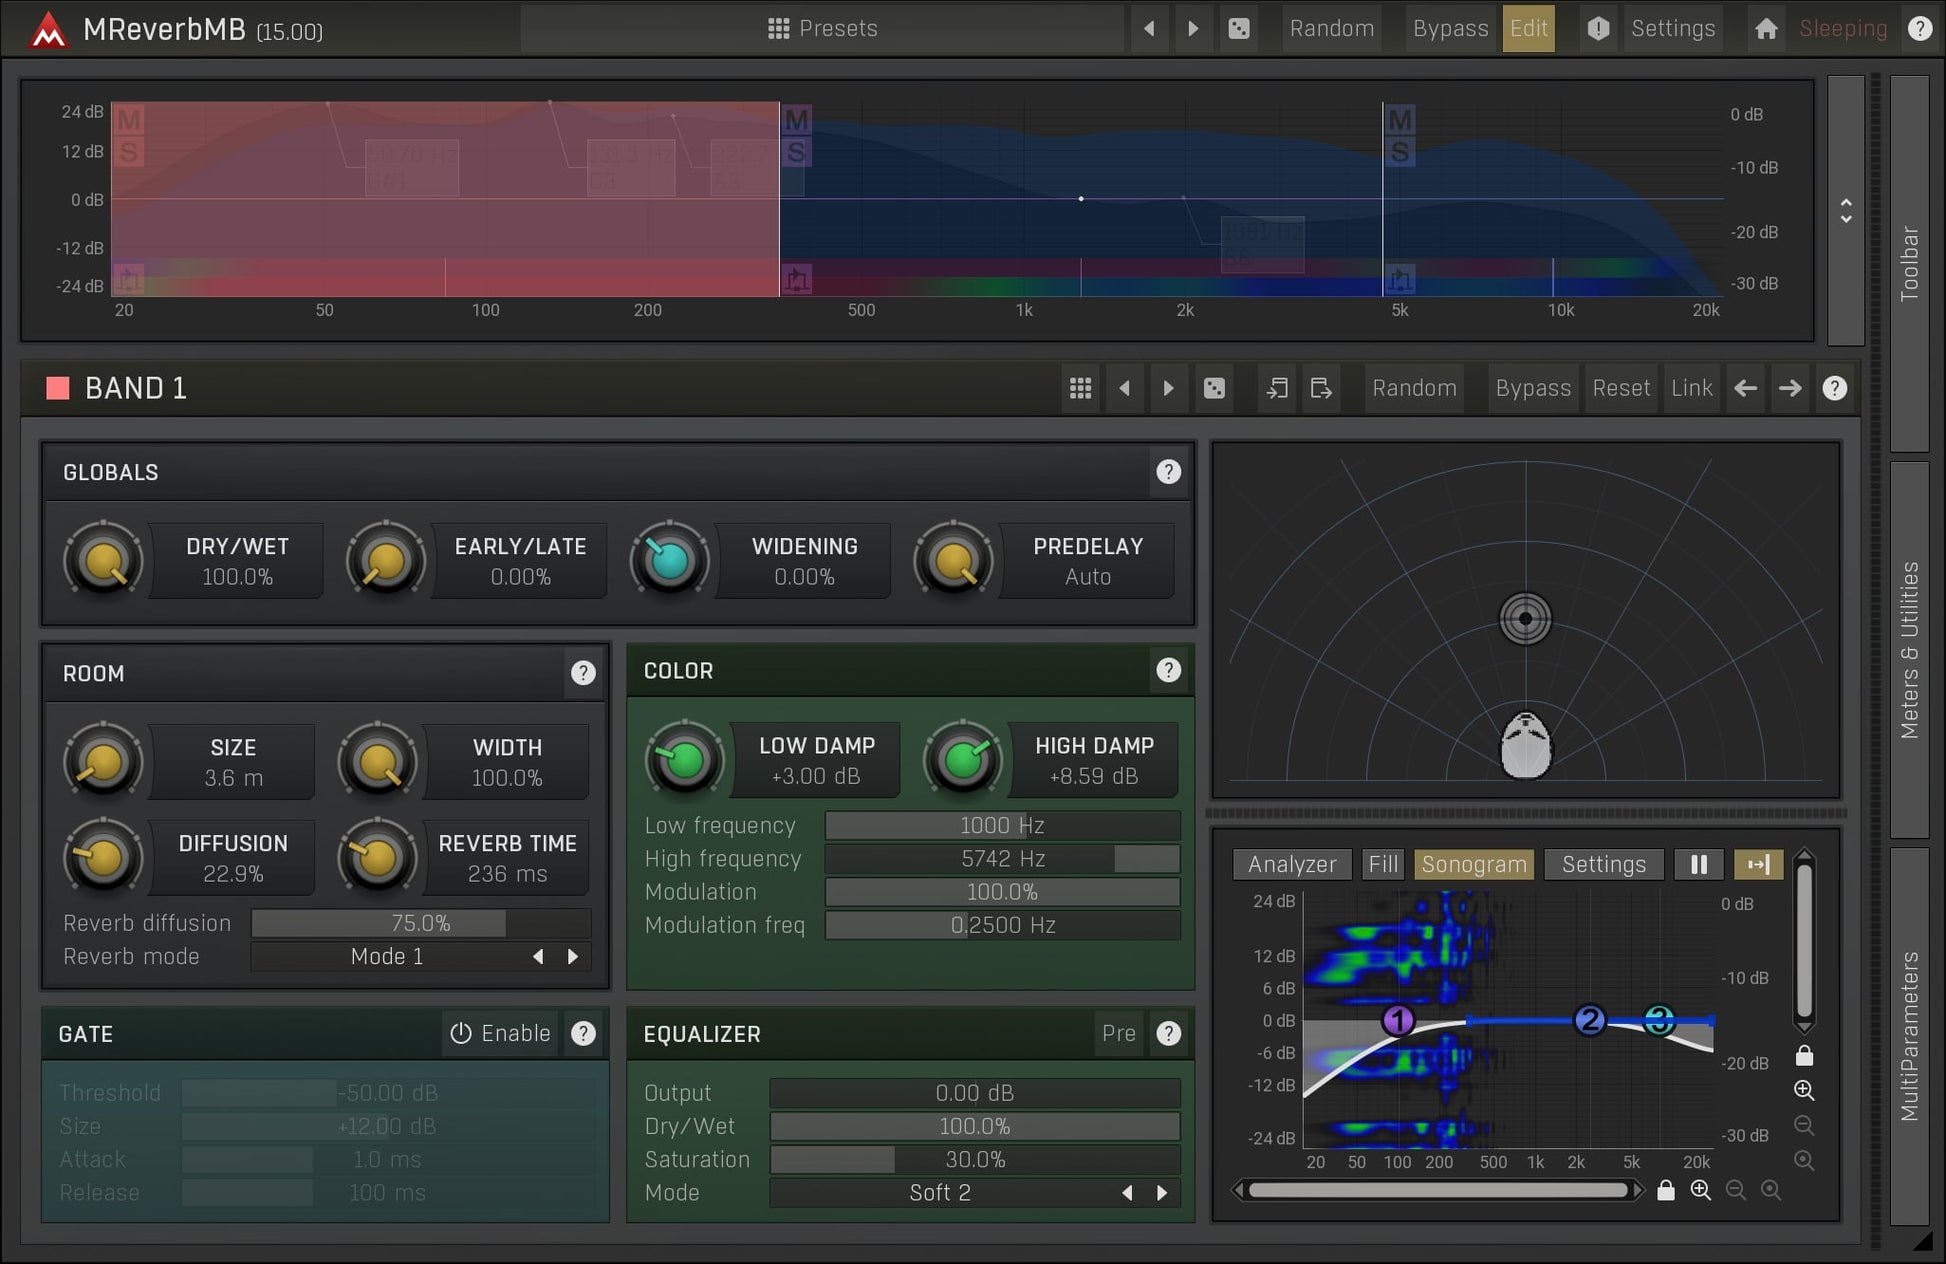1946x1264 pixels.
Task: Click the top toolbar randomize dice icon
Action: coord(1239,29)
